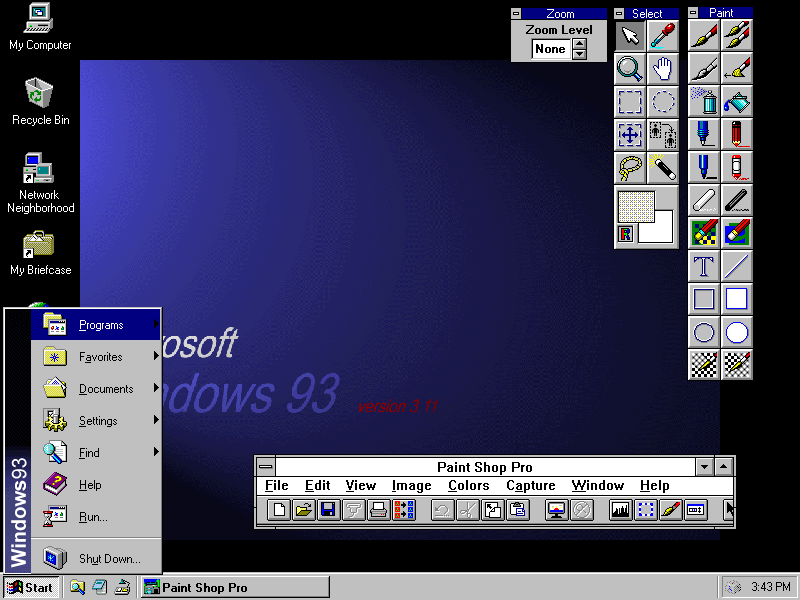Open the Capture menu
This screenshot has height=600, width=800.
click(x=530, y=486)
